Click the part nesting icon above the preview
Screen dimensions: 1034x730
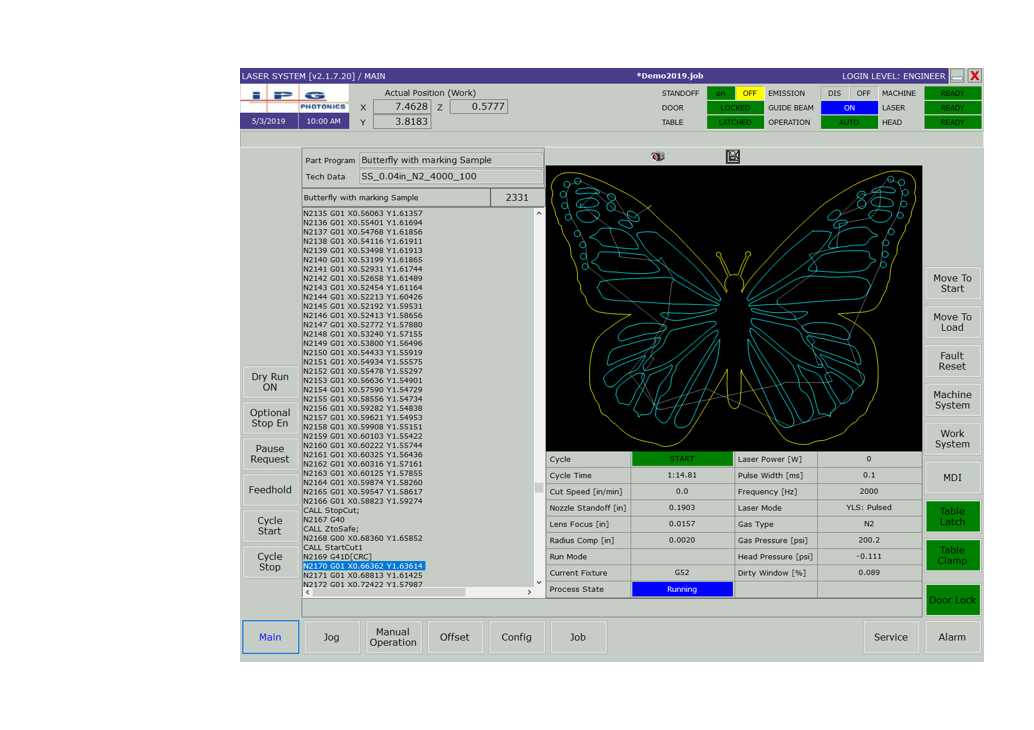point(733,157)
